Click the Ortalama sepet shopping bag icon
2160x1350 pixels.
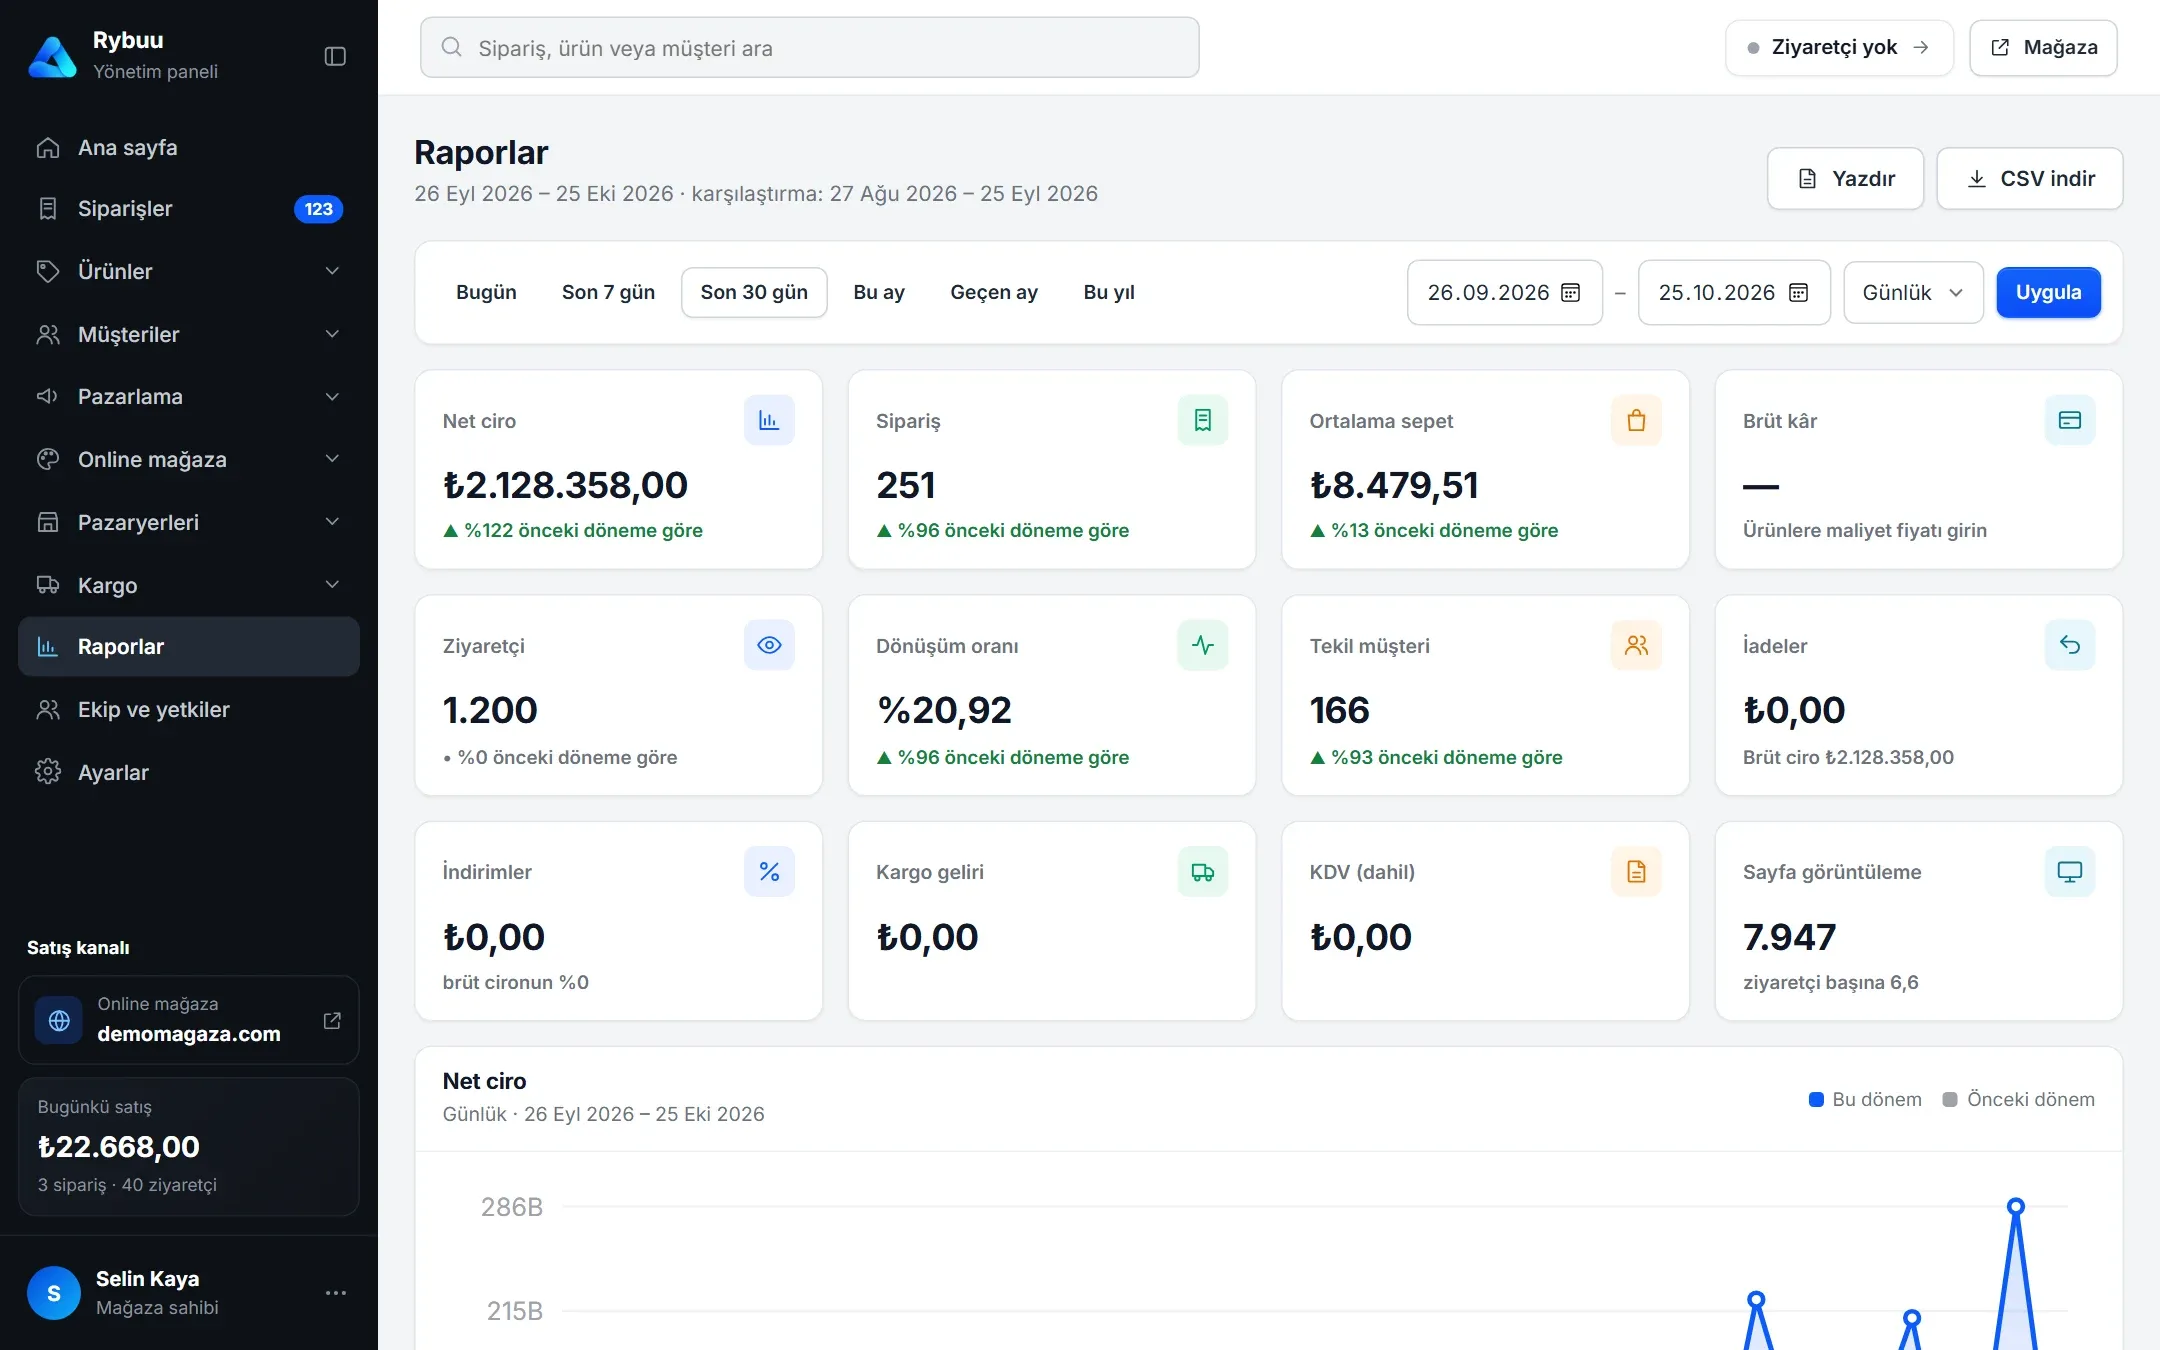tap(1636, 420)
